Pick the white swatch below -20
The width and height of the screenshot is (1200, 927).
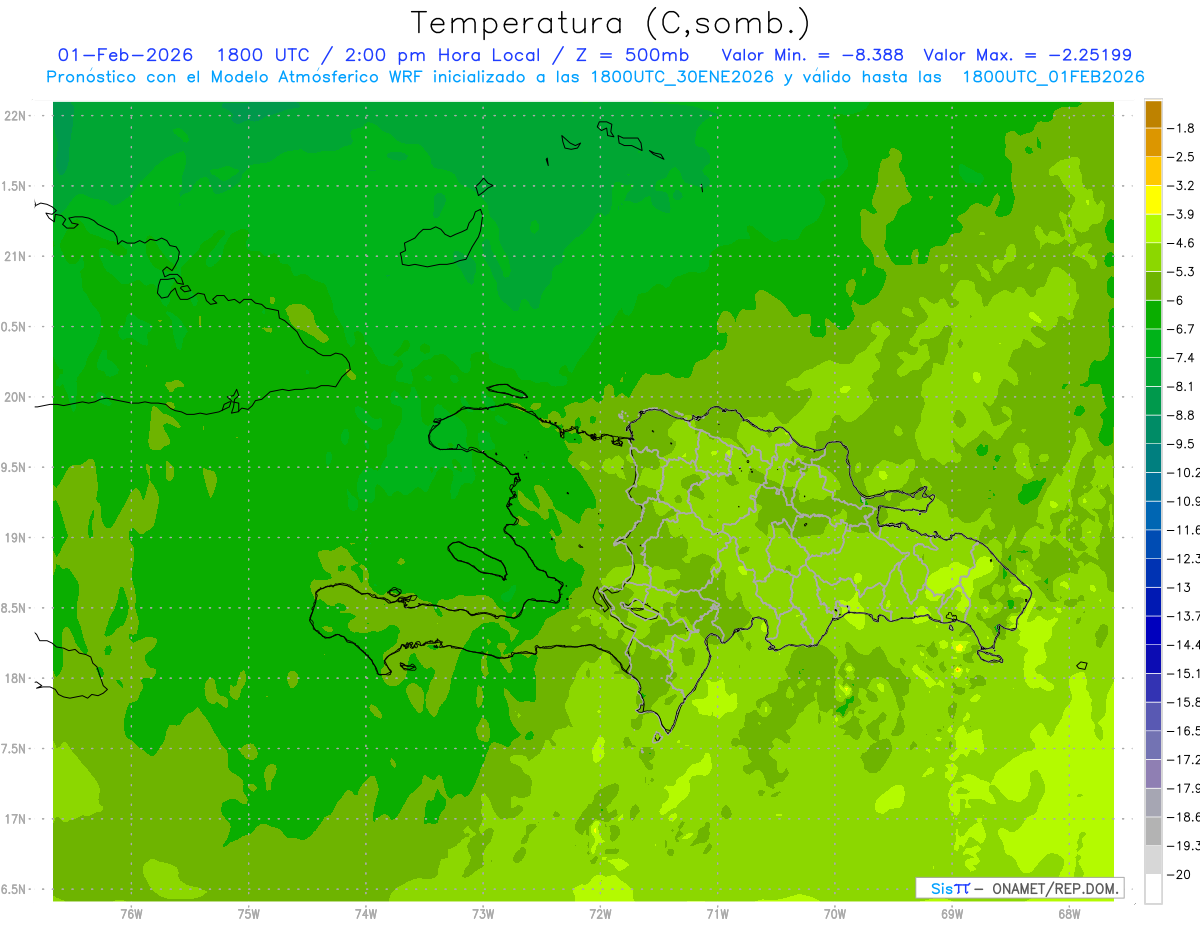click(x=1153, y=889)
